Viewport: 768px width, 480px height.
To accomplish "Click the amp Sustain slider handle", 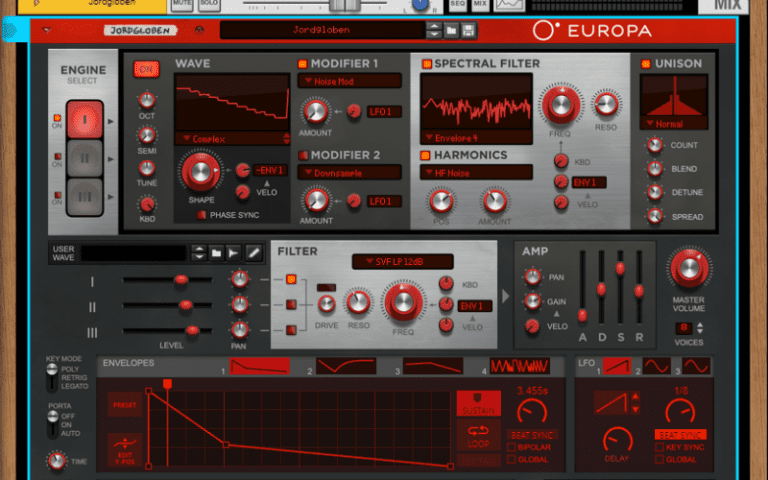I will (x=620, y=268).
